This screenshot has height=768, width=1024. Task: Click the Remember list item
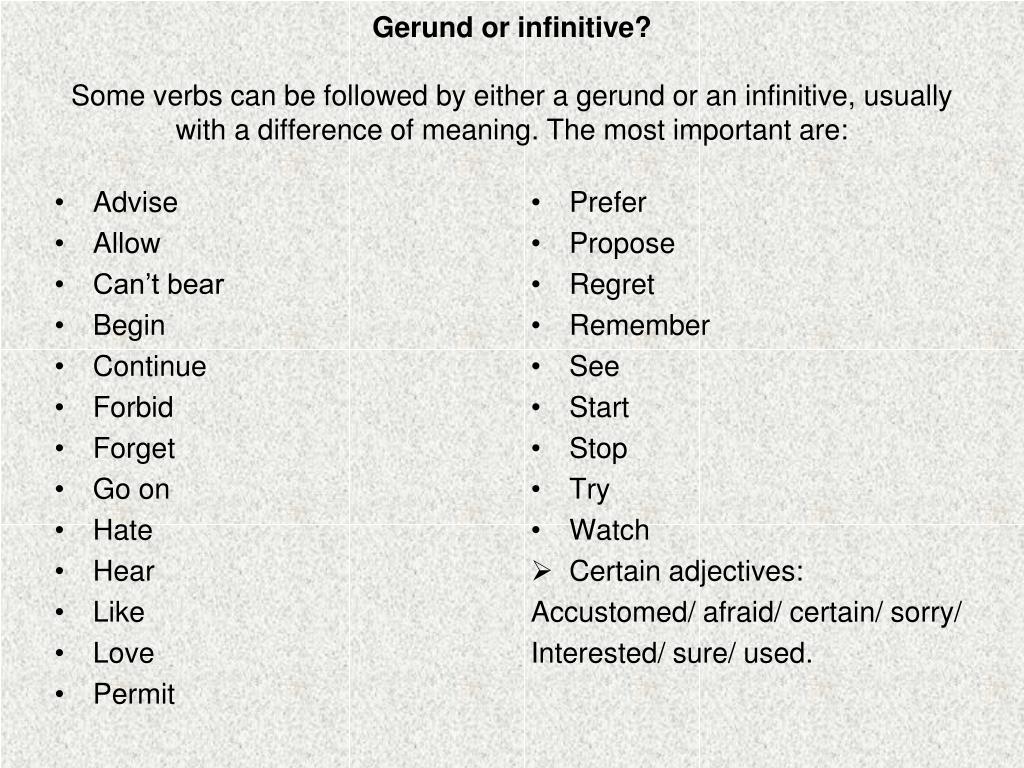639,326
